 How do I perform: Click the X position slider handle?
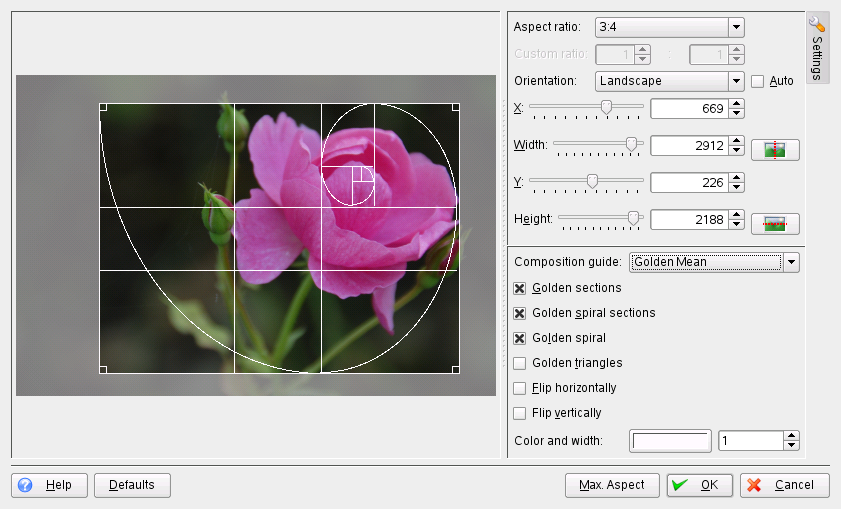point(606,107)
